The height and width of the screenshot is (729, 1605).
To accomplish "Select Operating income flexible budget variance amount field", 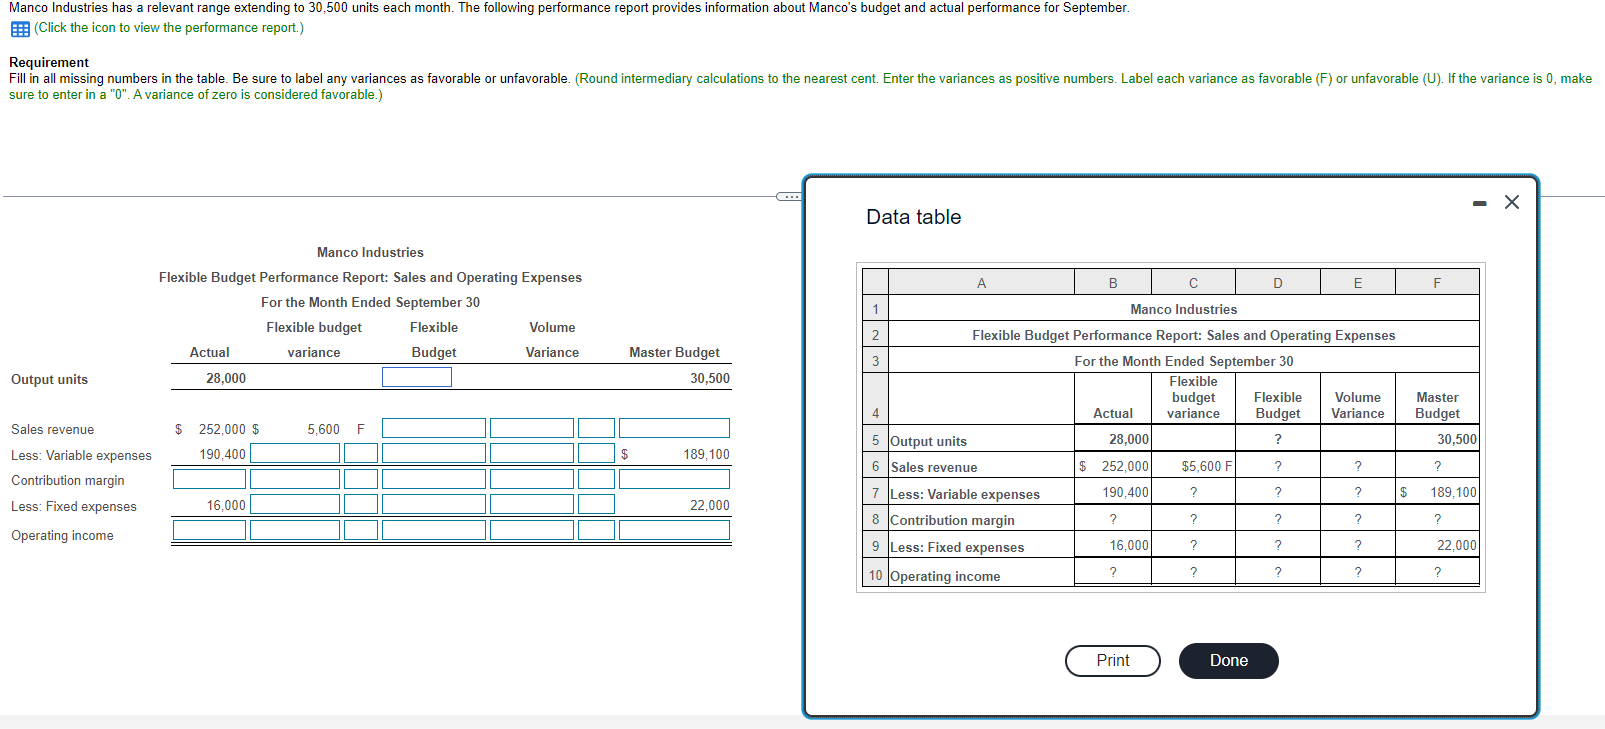I will tap(295, 530).
